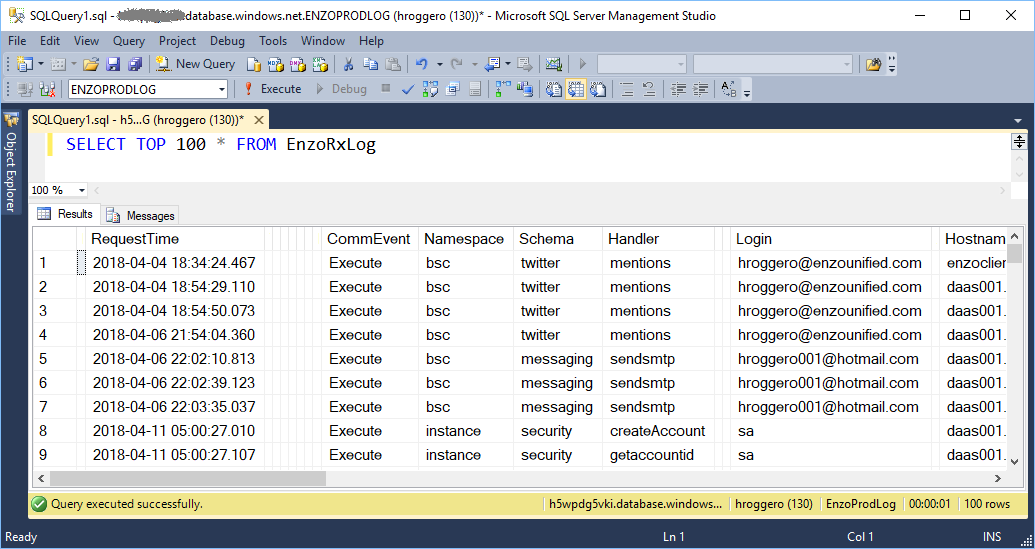The height and width of the screenshot is (549, 1035).
Task: Open the active document tabs dropdown
Action: tap(1018, 121)
